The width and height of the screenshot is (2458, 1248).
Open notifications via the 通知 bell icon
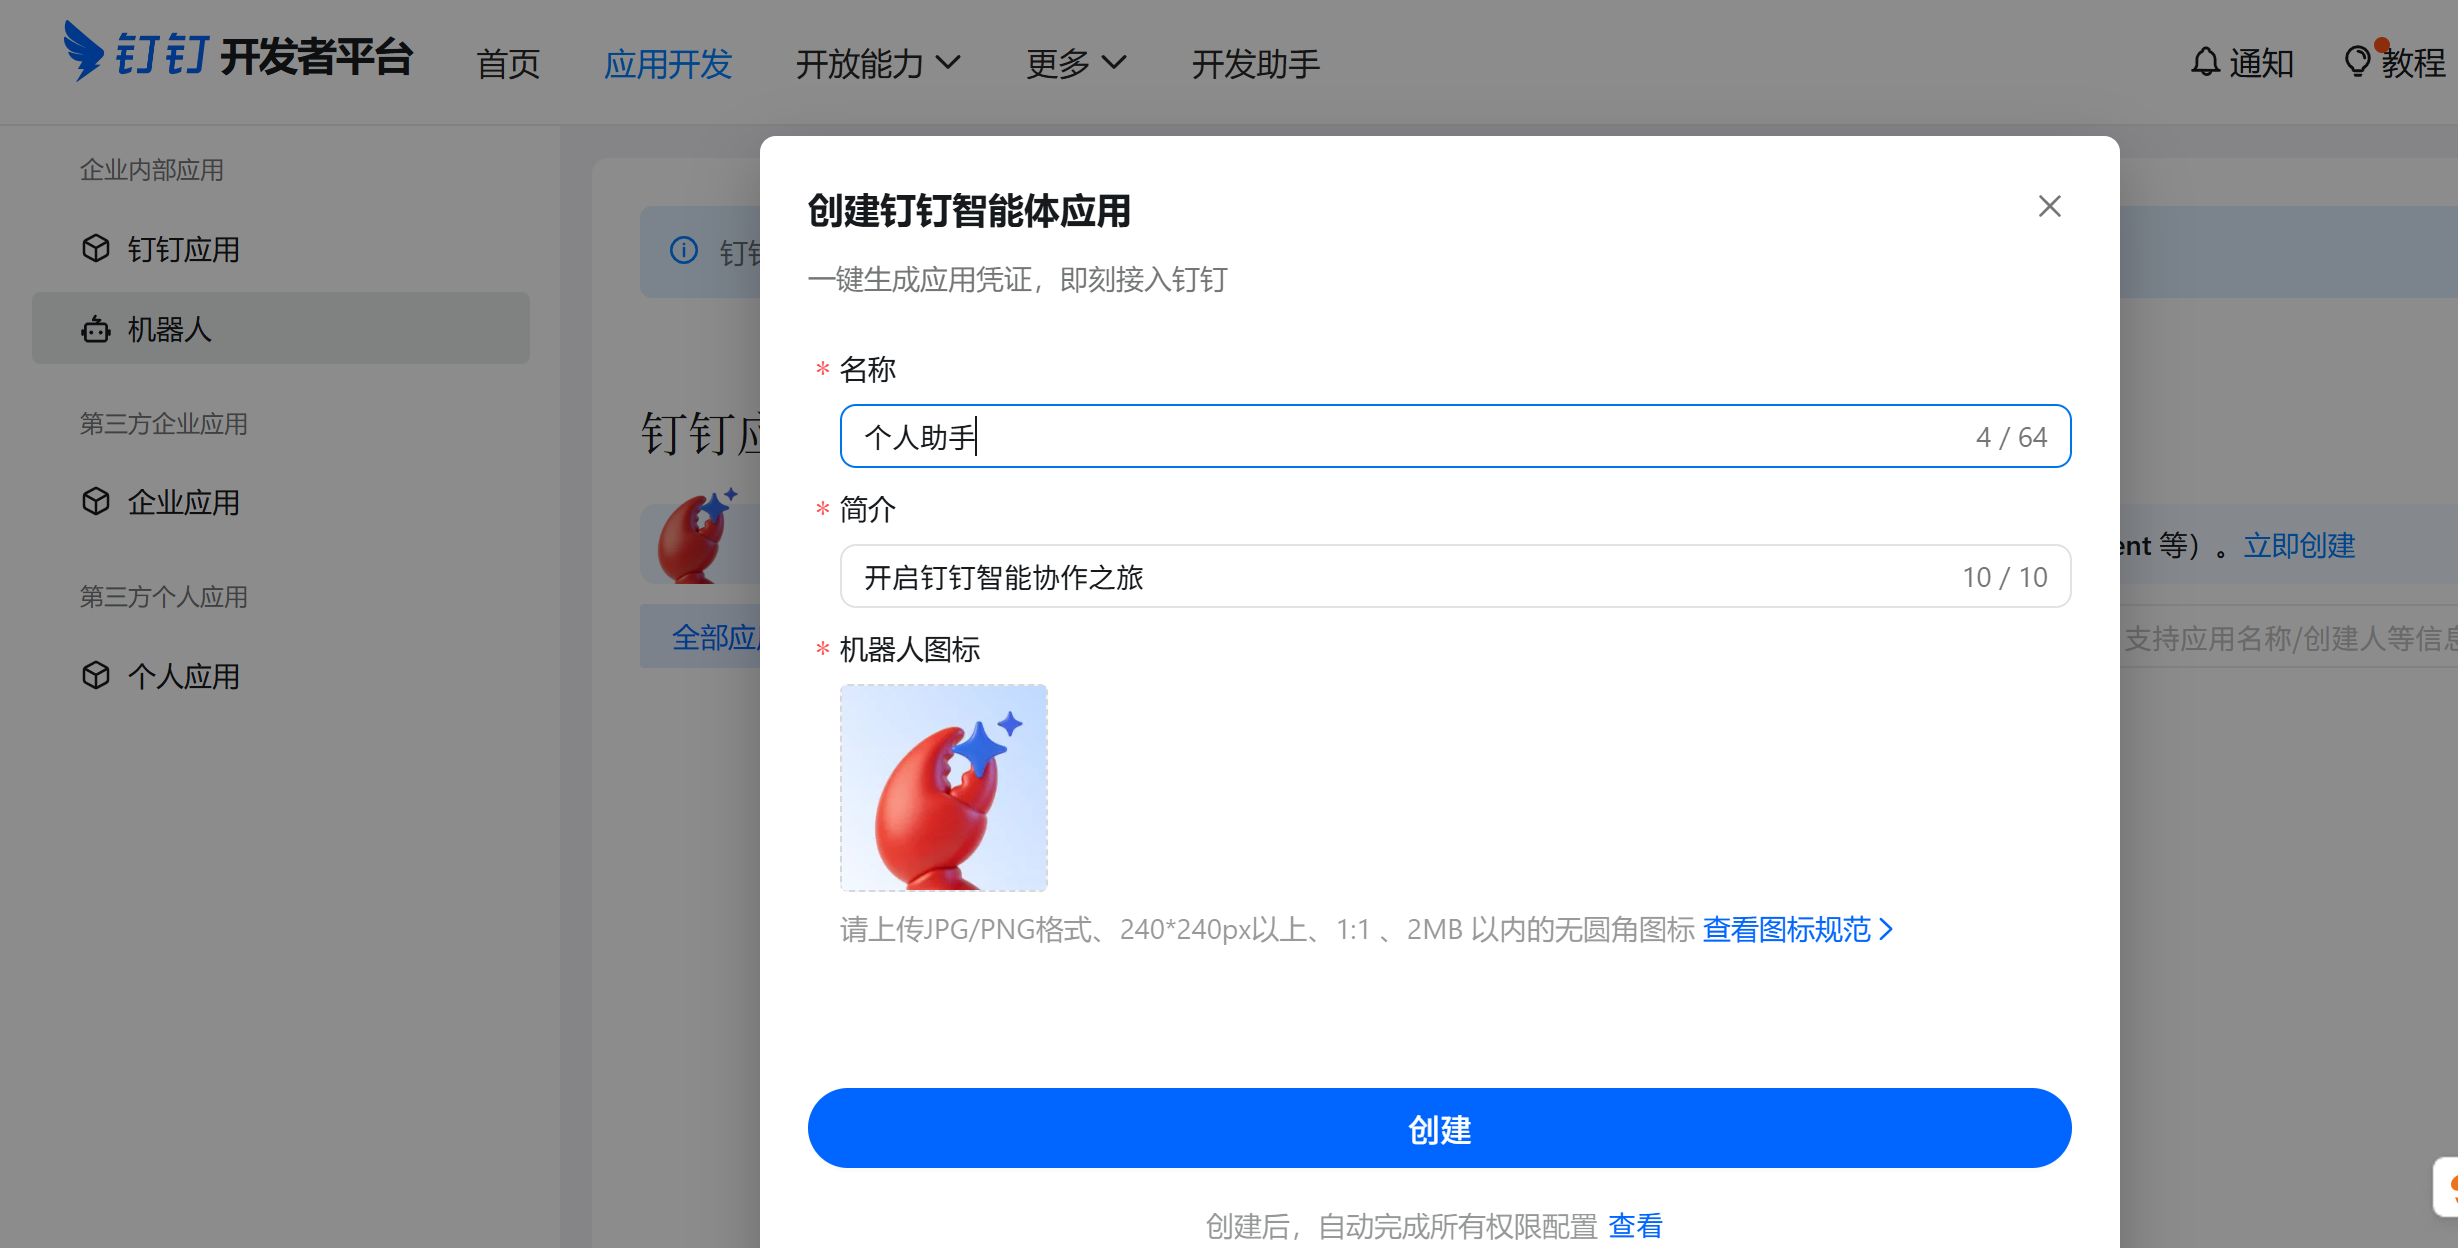pos(2241,63)
